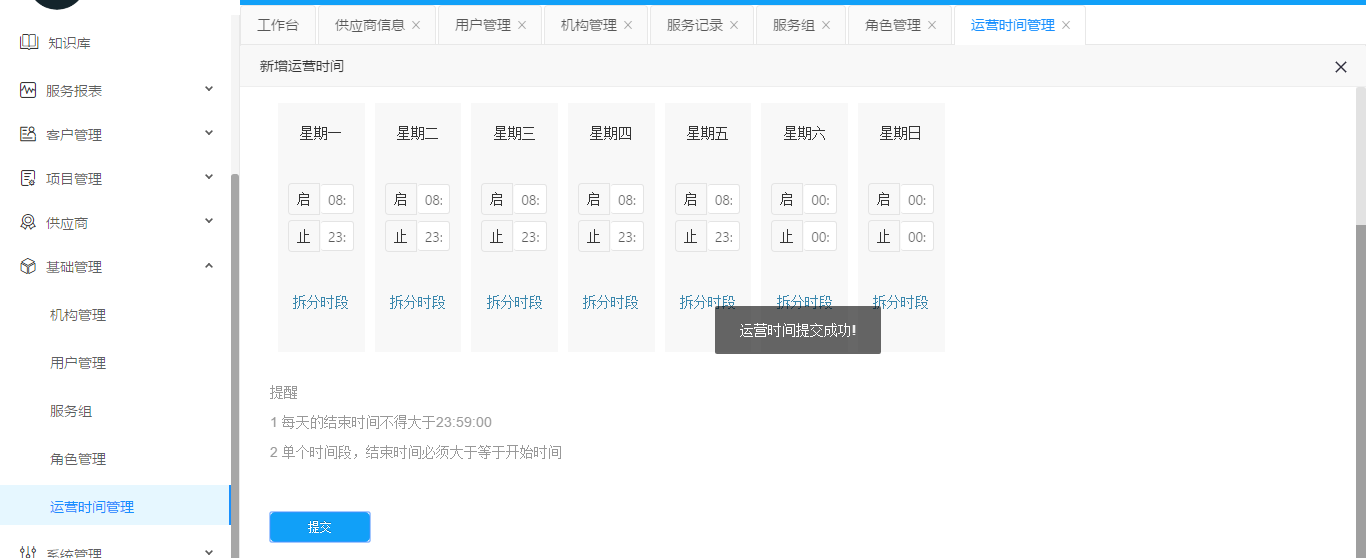Image resolution: width=1366 pixels, height=558 pixels.
Task: Switch to the 工作台 tab
Action: tap(278, 25)
